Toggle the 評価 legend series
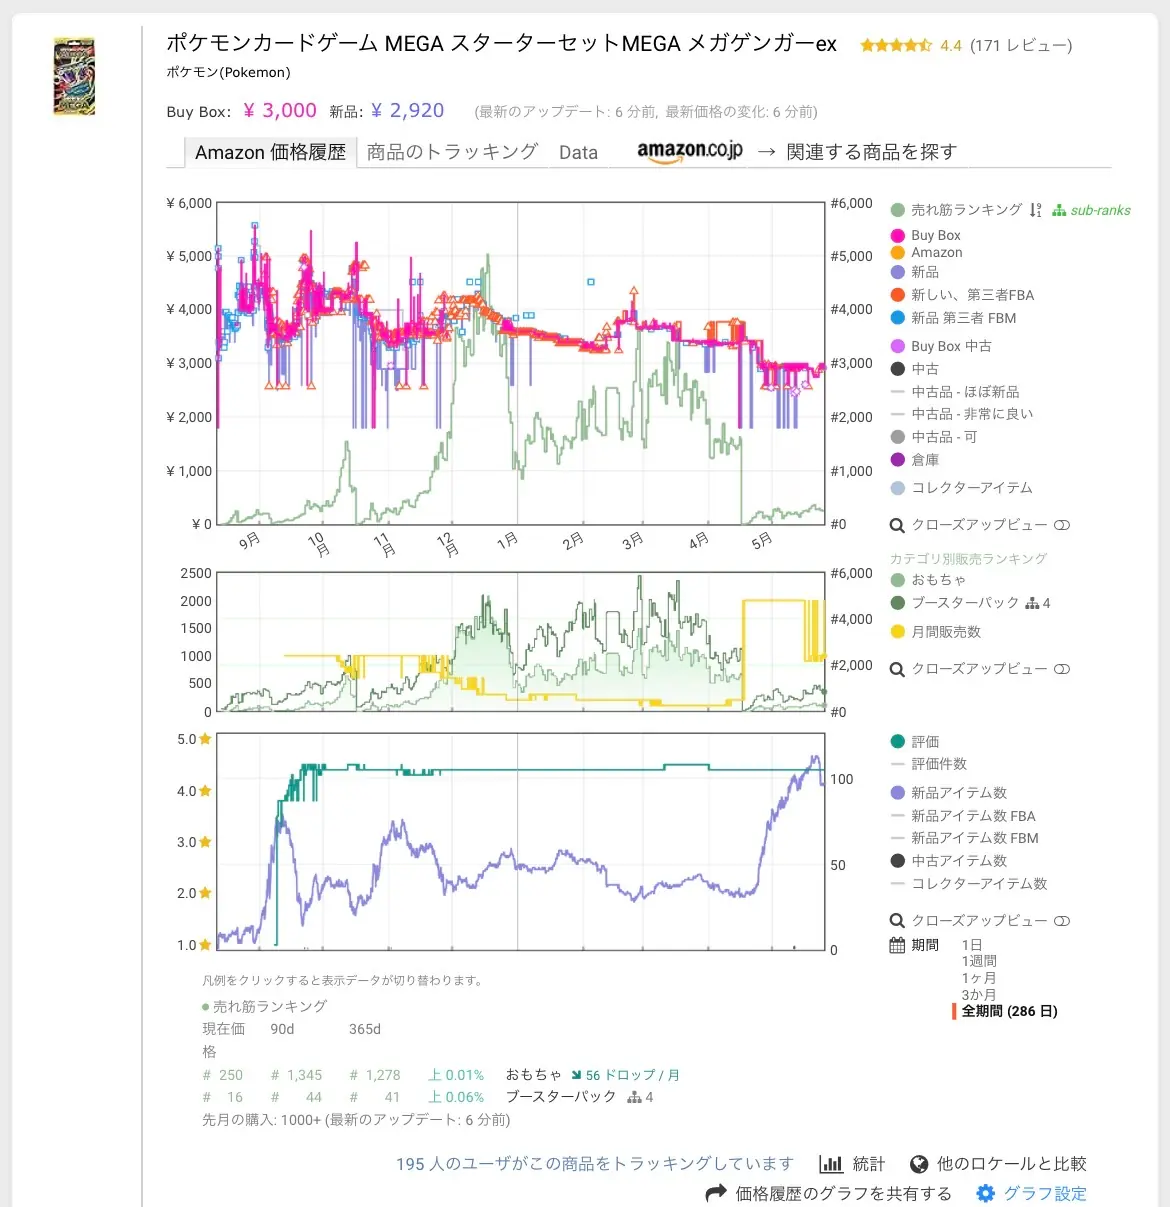Image resolution: width=1170 pixels, height=1207 pixels. (x=914, y=742)
